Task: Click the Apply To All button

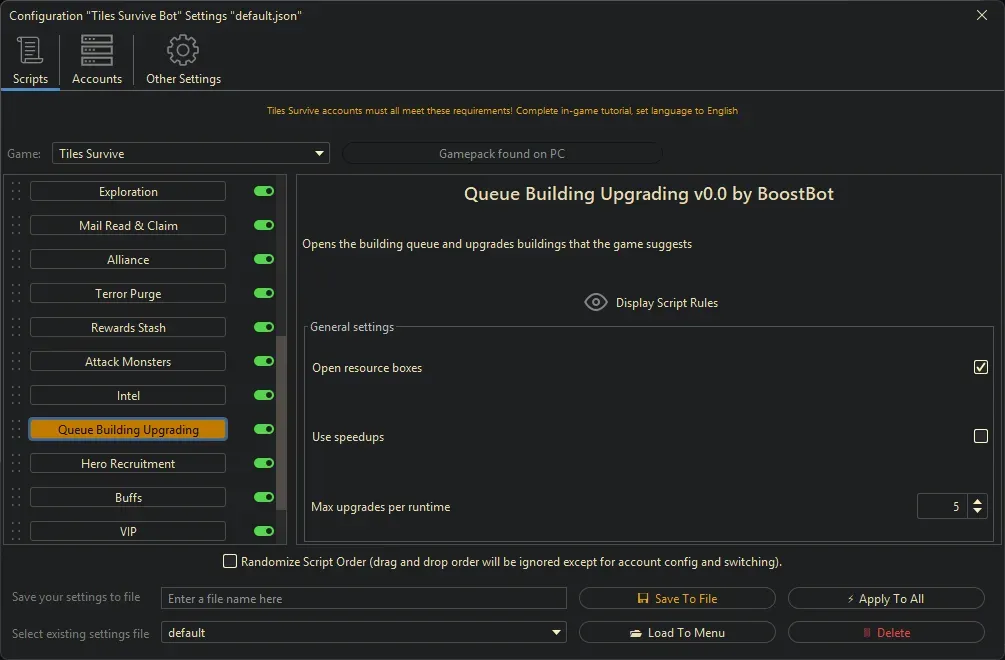Action: coord(886,599)
